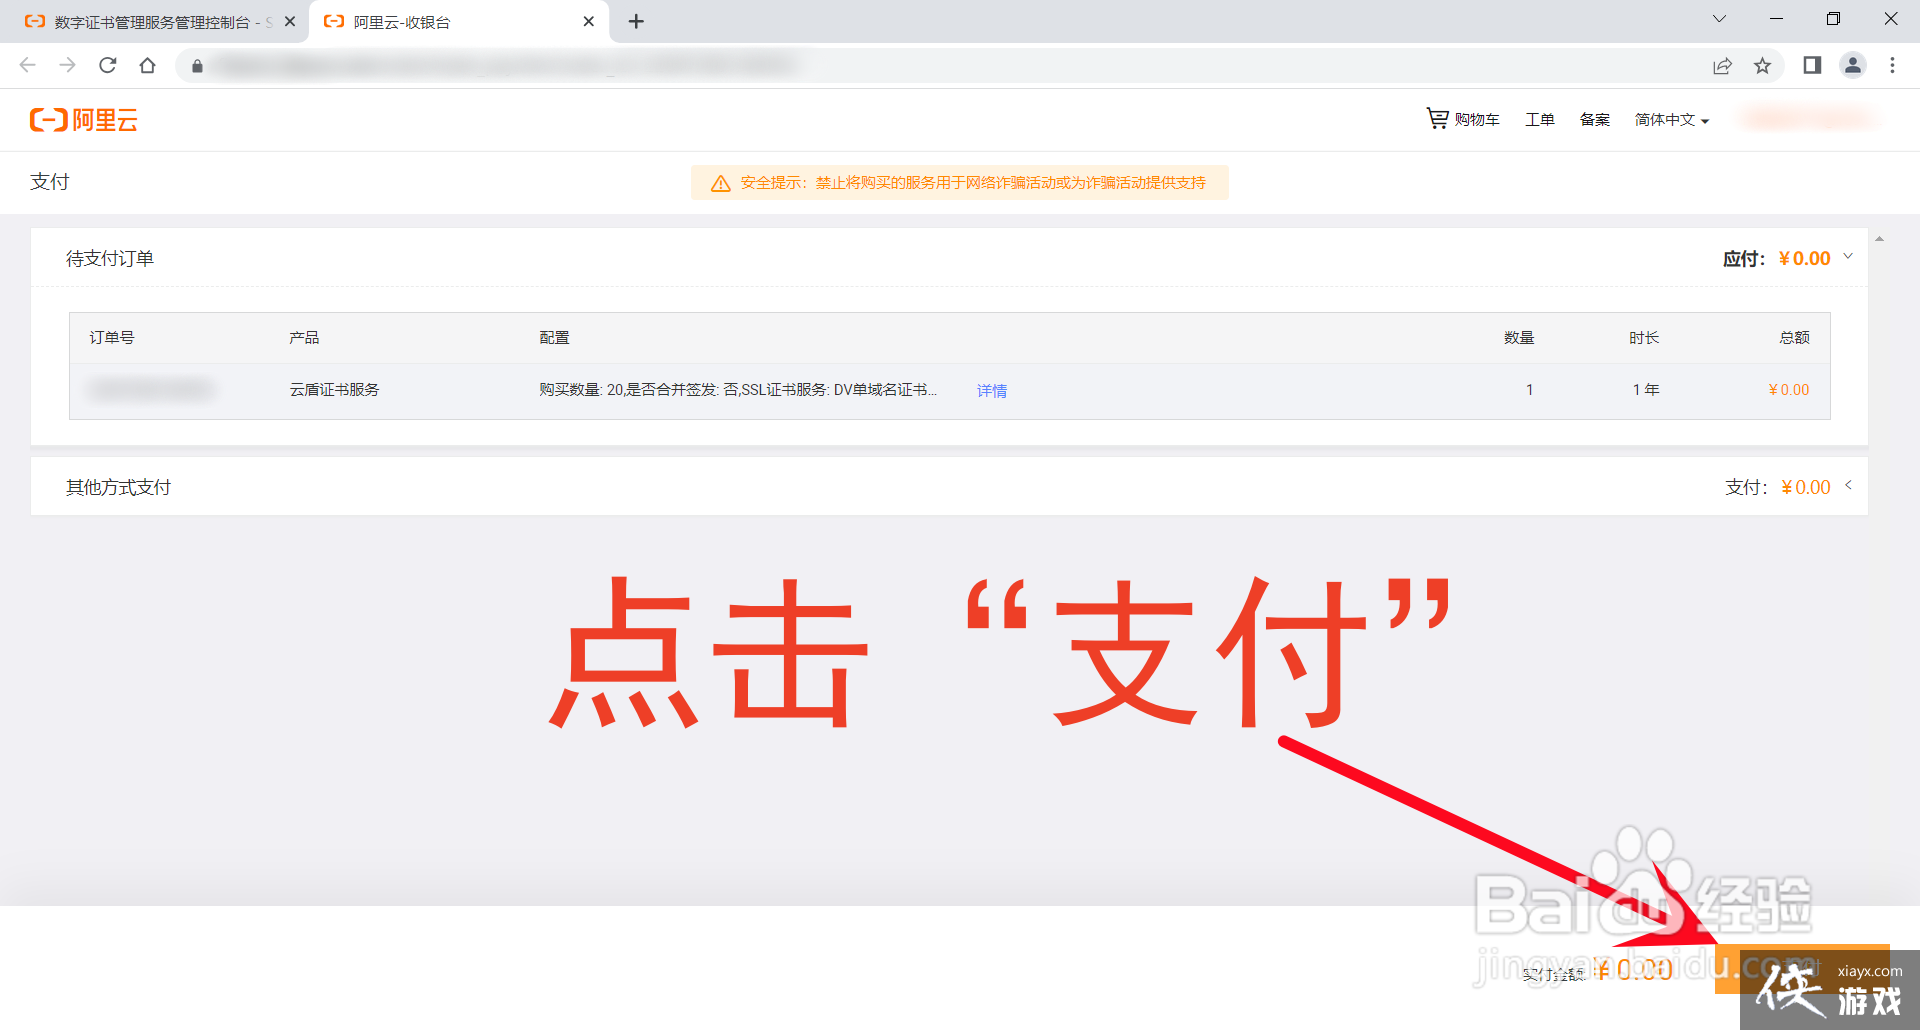Open Chrome three-dot menu
This screenshot has height=1030, width=1920.
pyautogui.click(x=1892, y=65)
